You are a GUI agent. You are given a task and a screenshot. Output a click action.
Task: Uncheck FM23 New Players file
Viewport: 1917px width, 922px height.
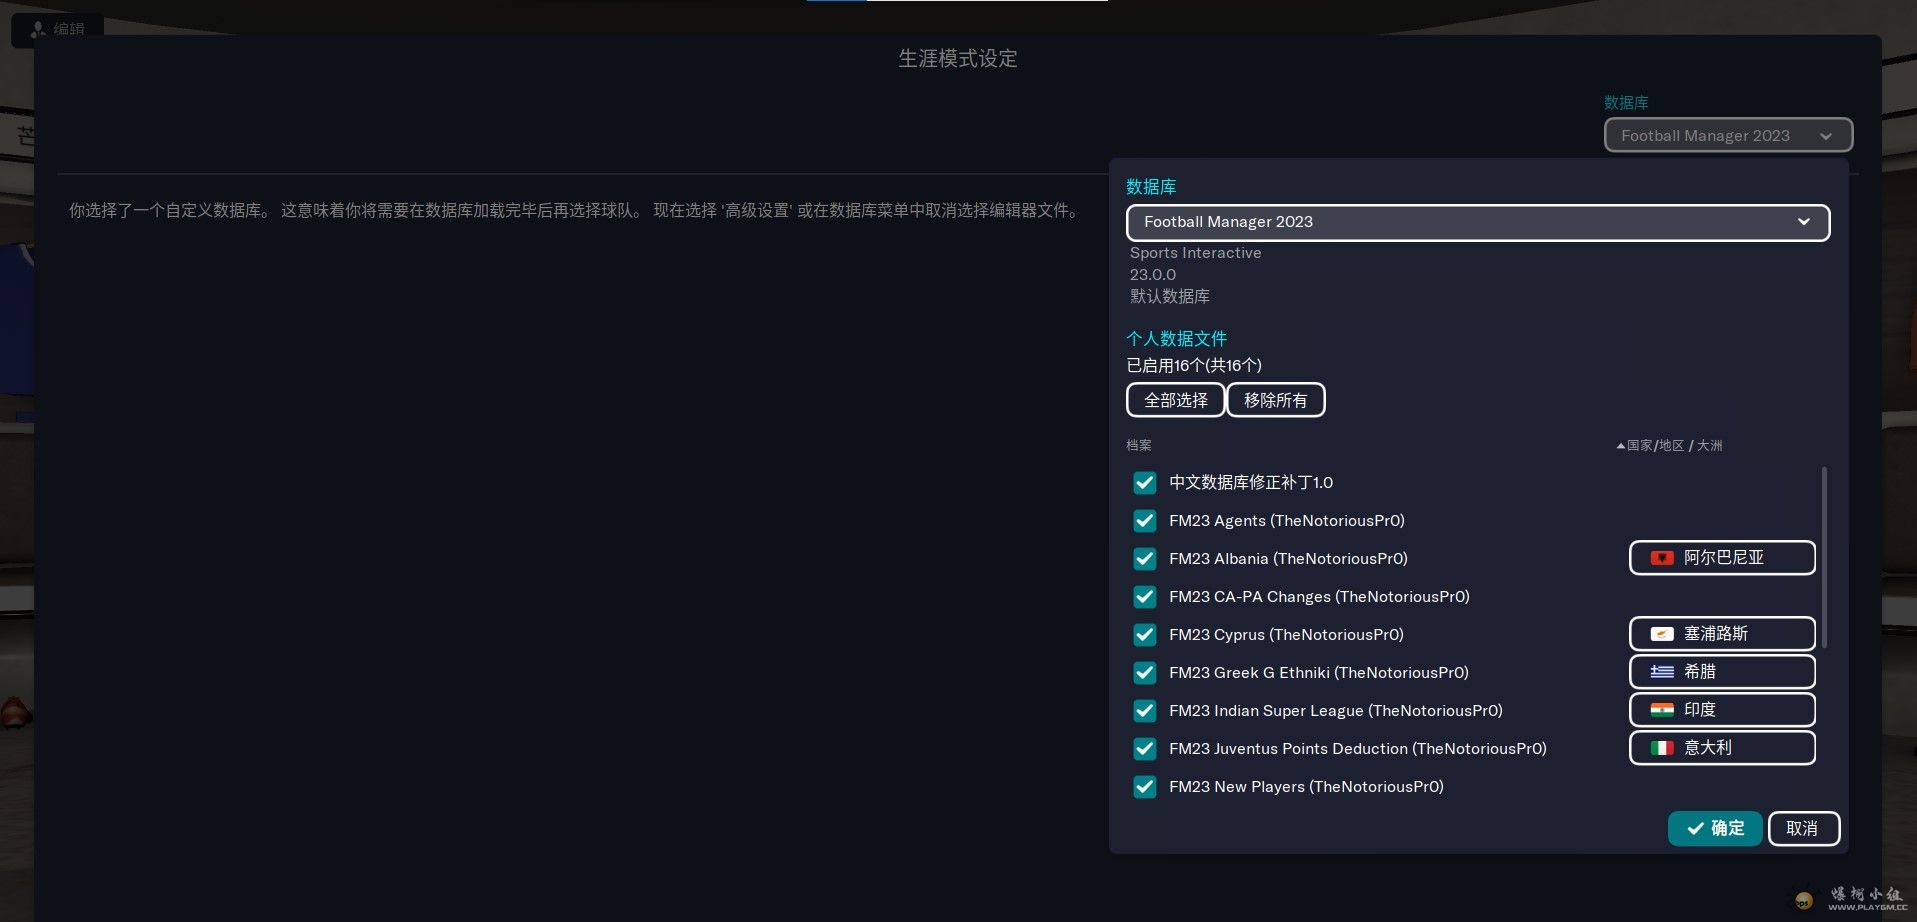tap(1144, 787)
